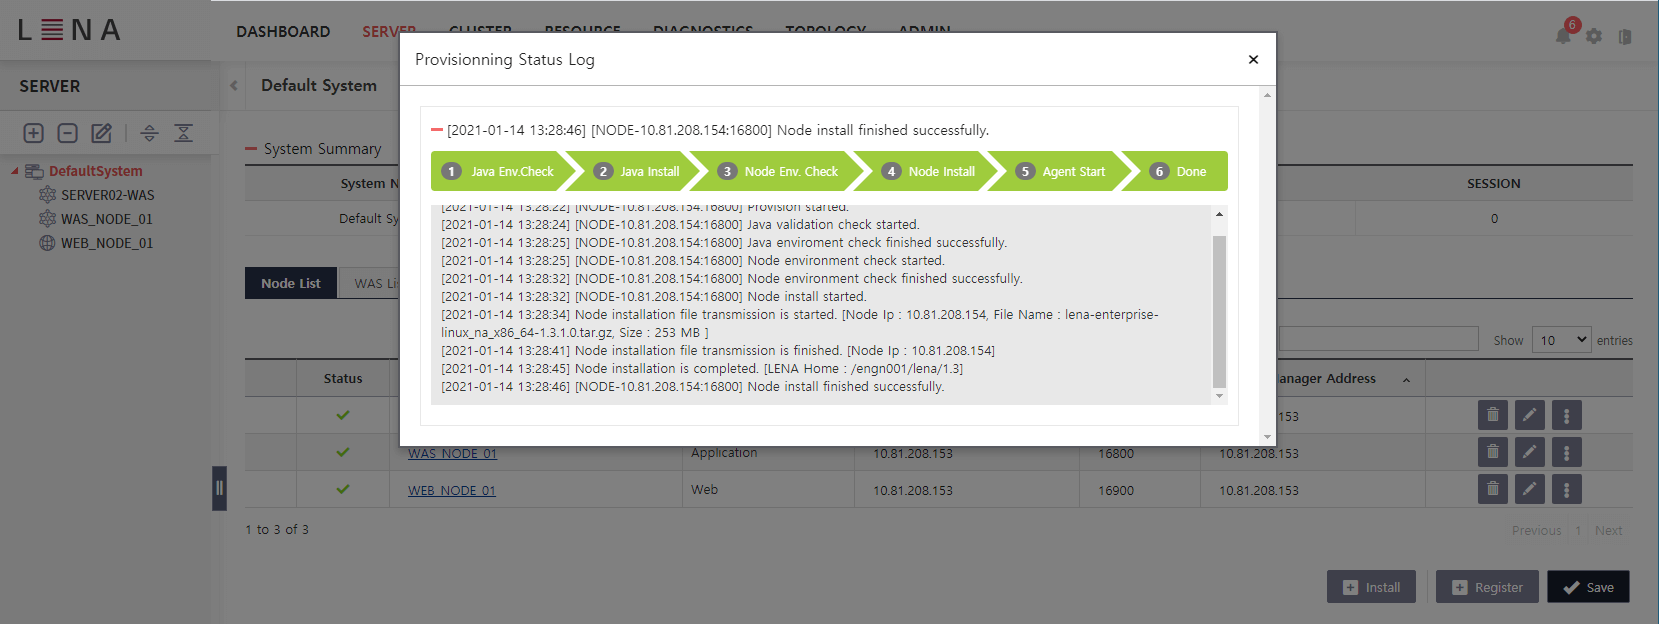Click the sidebar splitter handle
This screenshot has height=624, width=1659.
(x=219, y=489)
